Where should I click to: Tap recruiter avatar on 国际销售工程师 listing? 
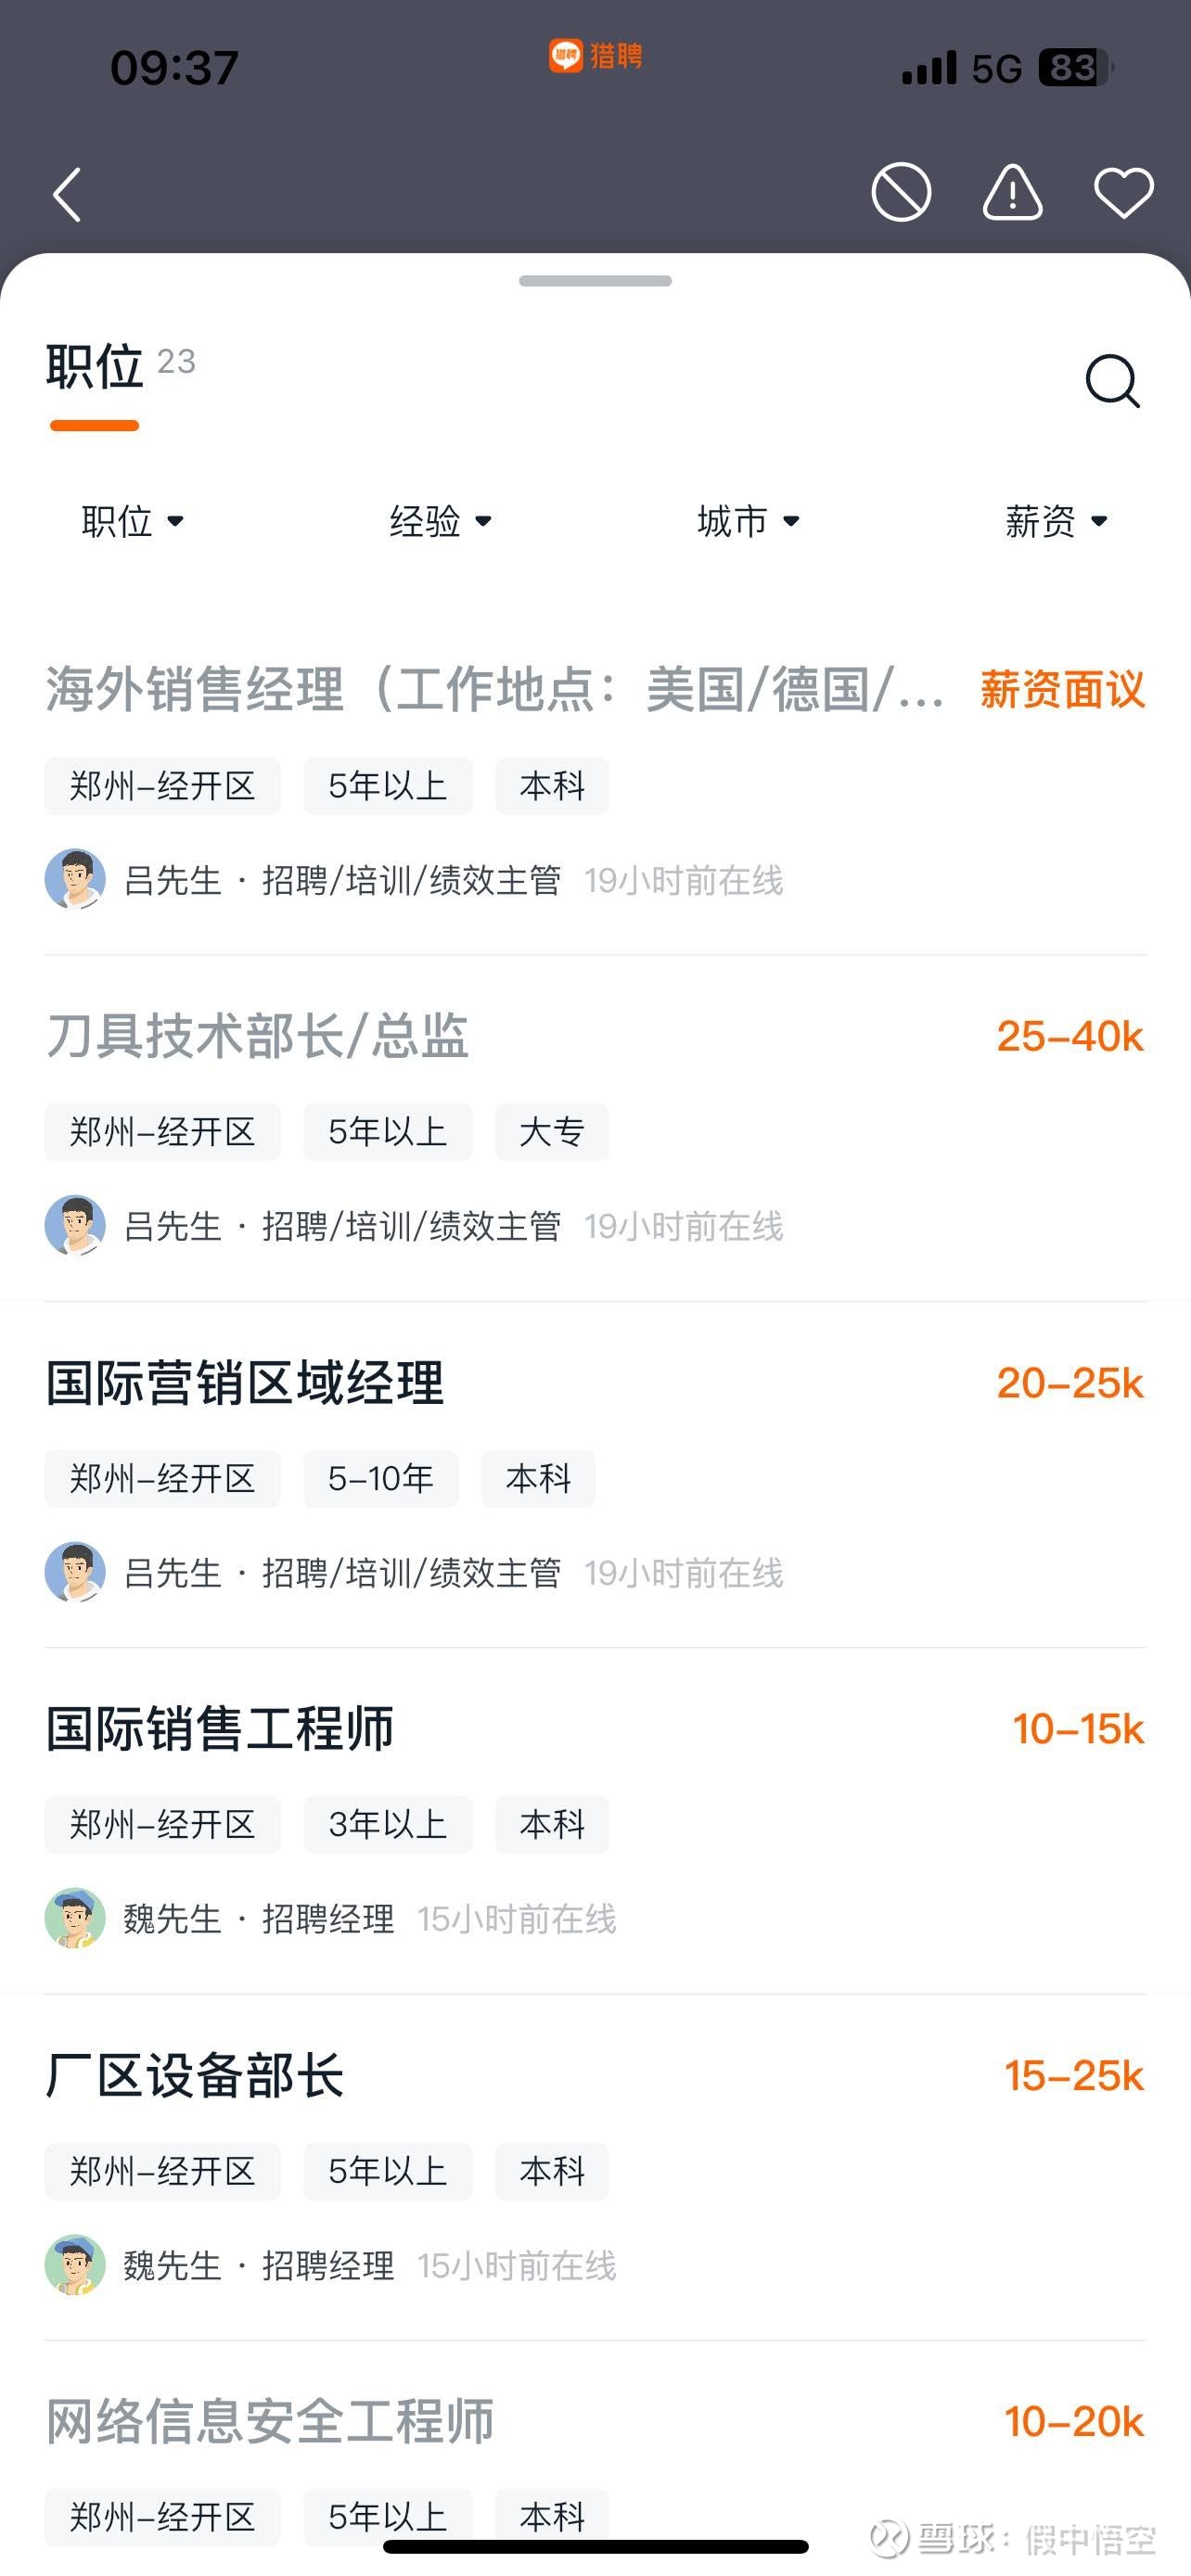pos(75,1918)
